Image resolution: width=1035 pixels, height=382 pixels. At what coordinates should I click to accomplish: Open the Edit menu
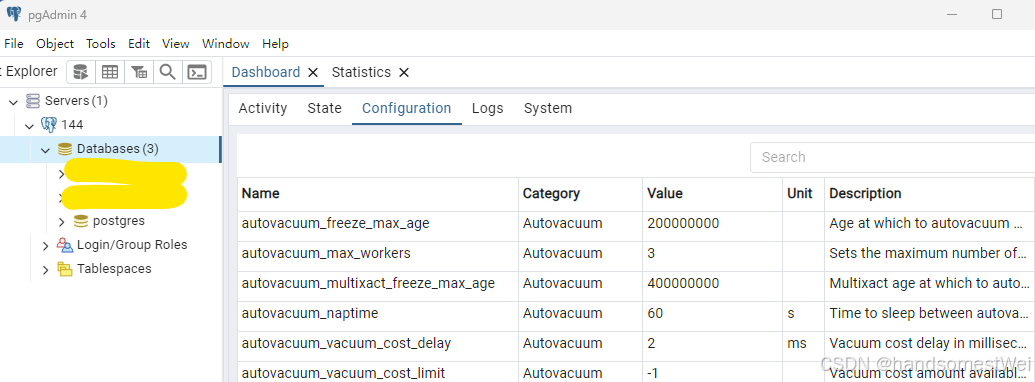(x=139, y=44)
